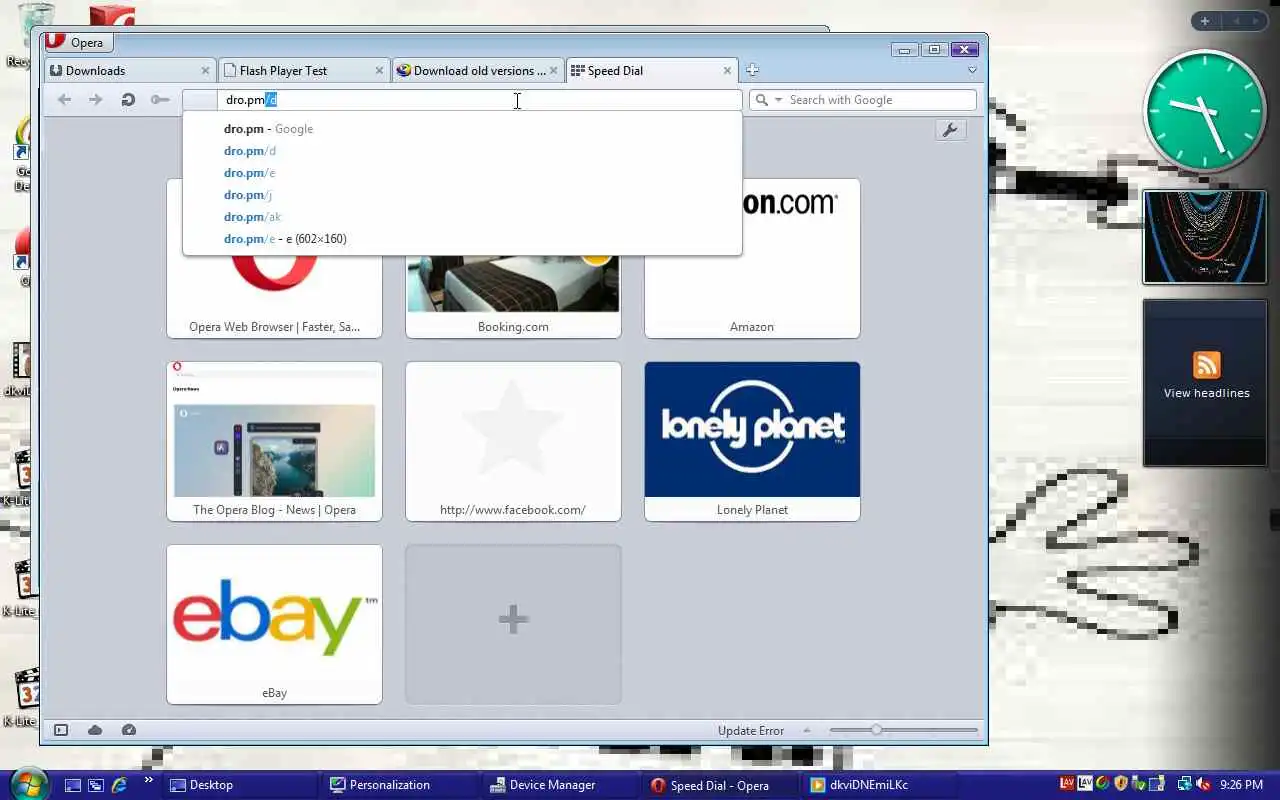Open a new tab with plus icon
The width and height of the screenshot is (1280, 800).
[752, 70]
